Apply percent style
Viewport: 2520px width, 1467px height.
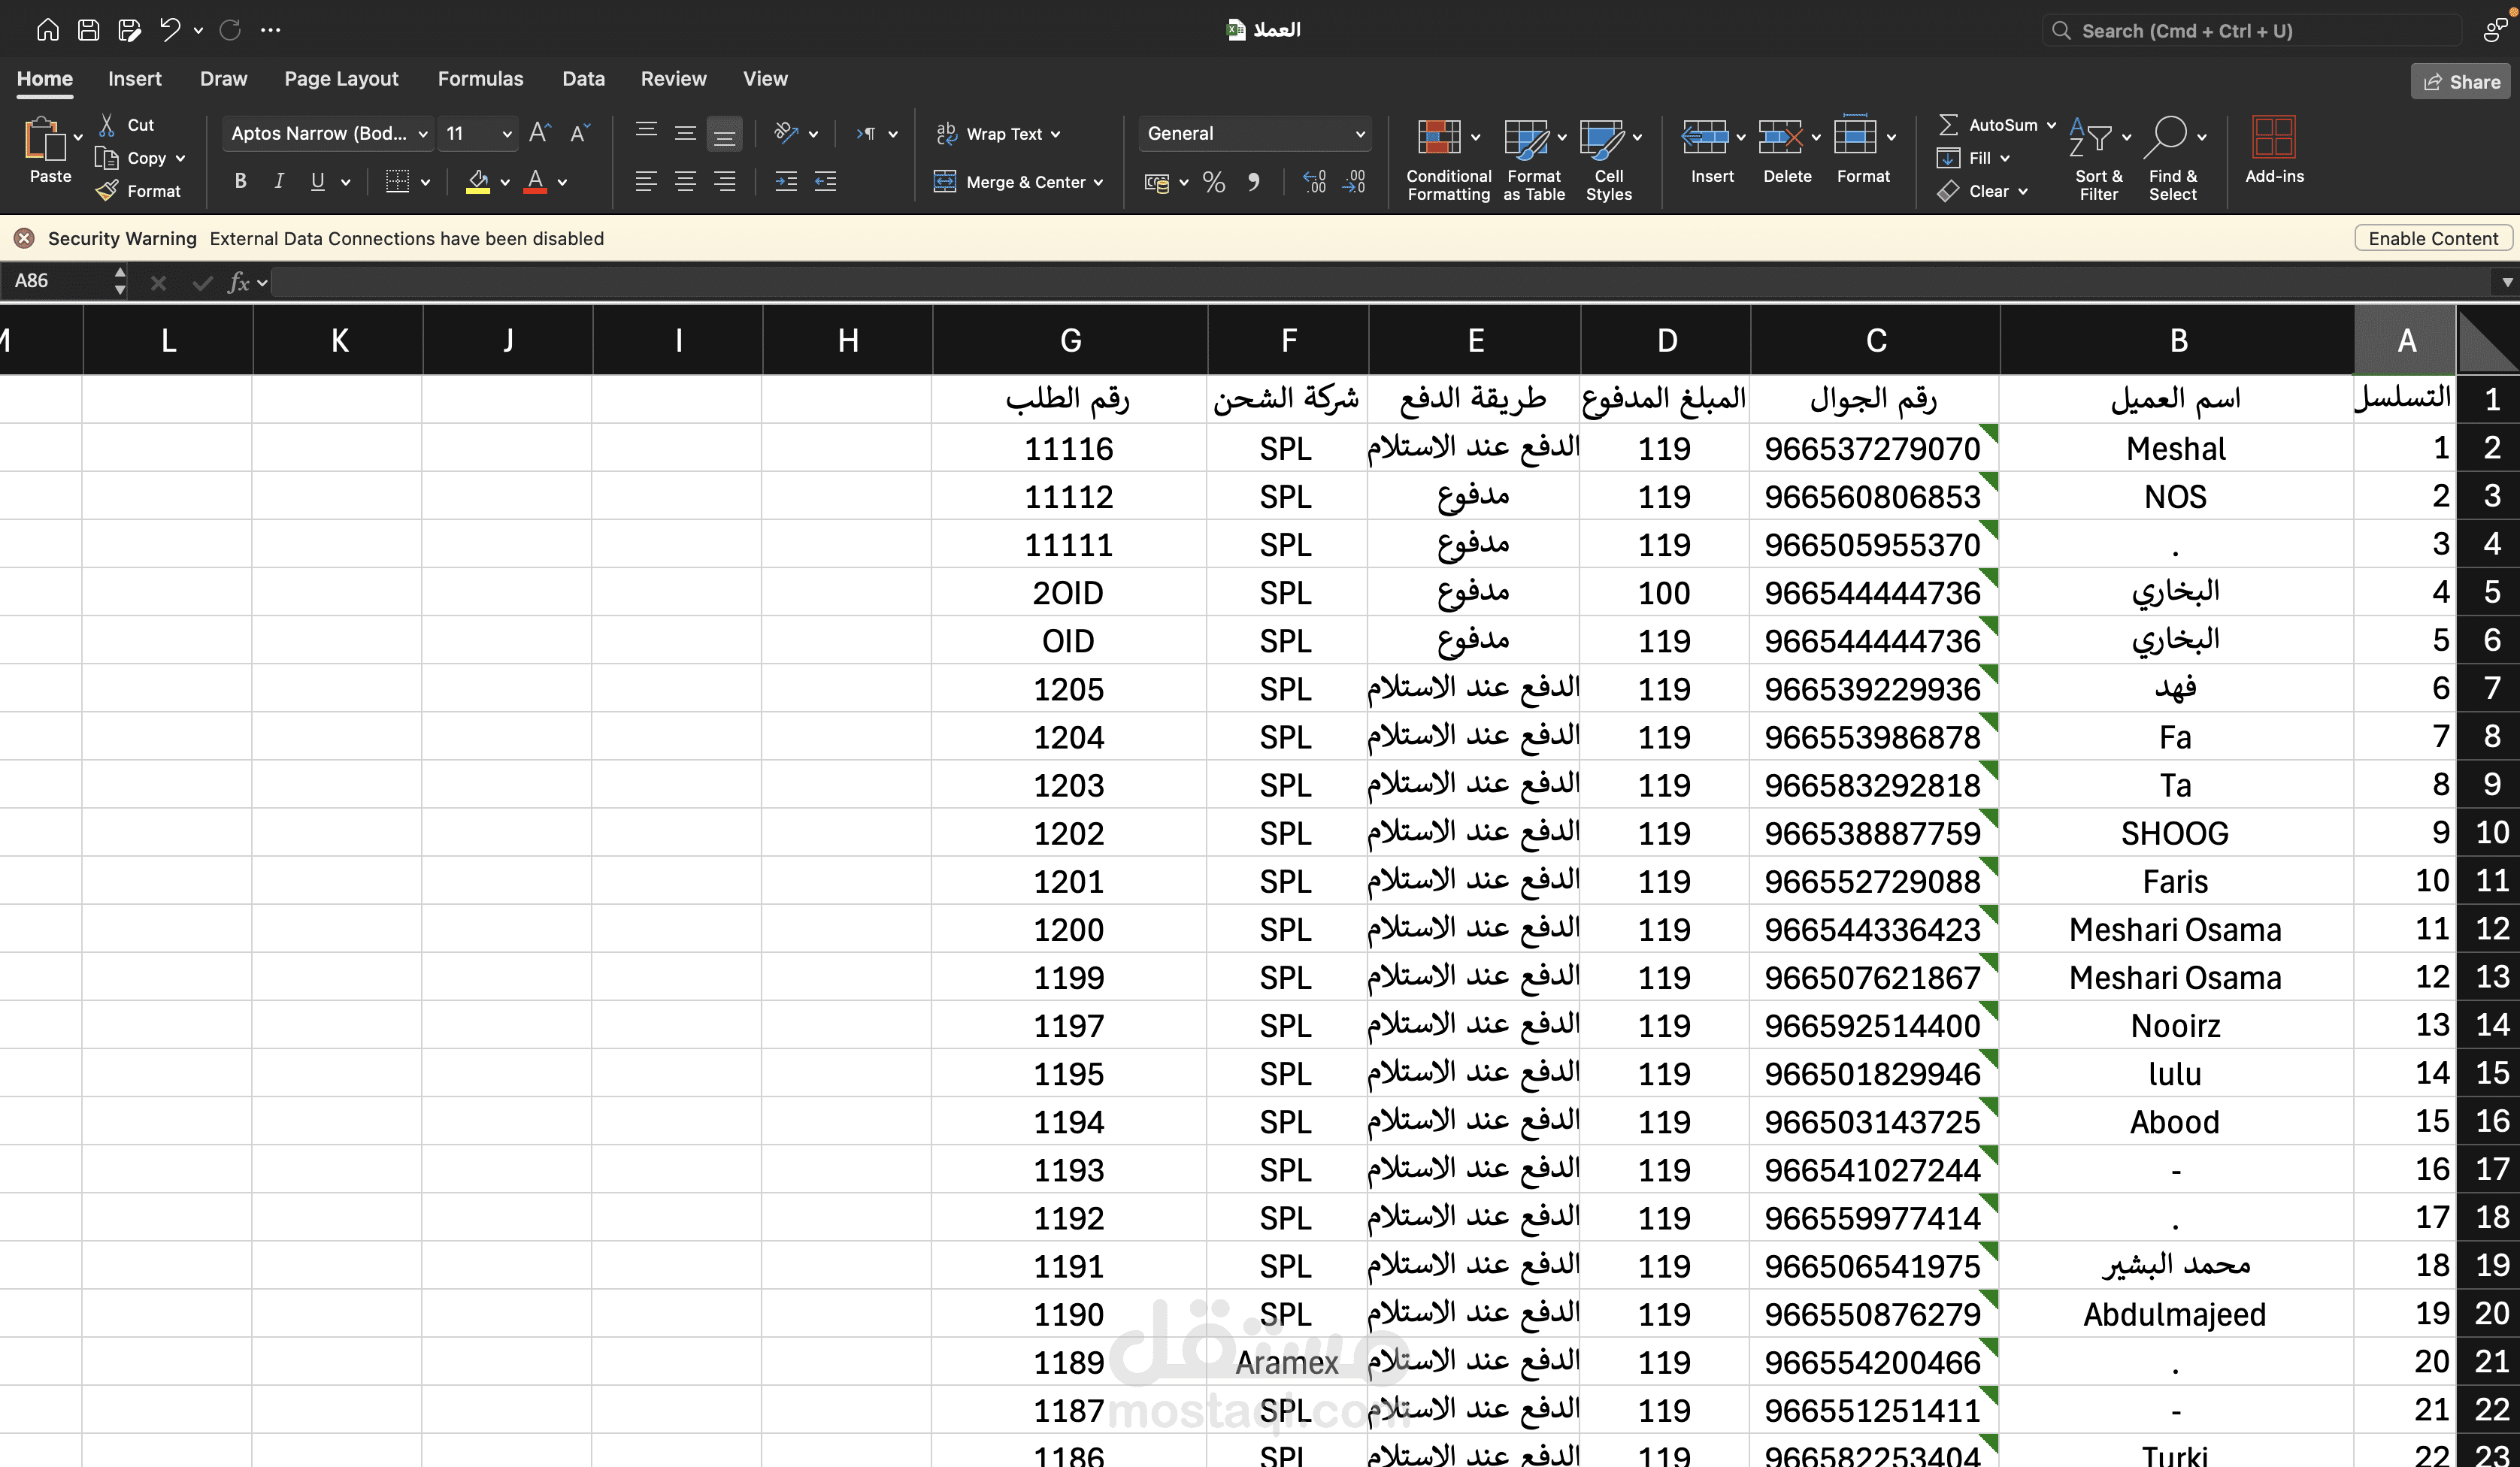(x=1214, y=182)
